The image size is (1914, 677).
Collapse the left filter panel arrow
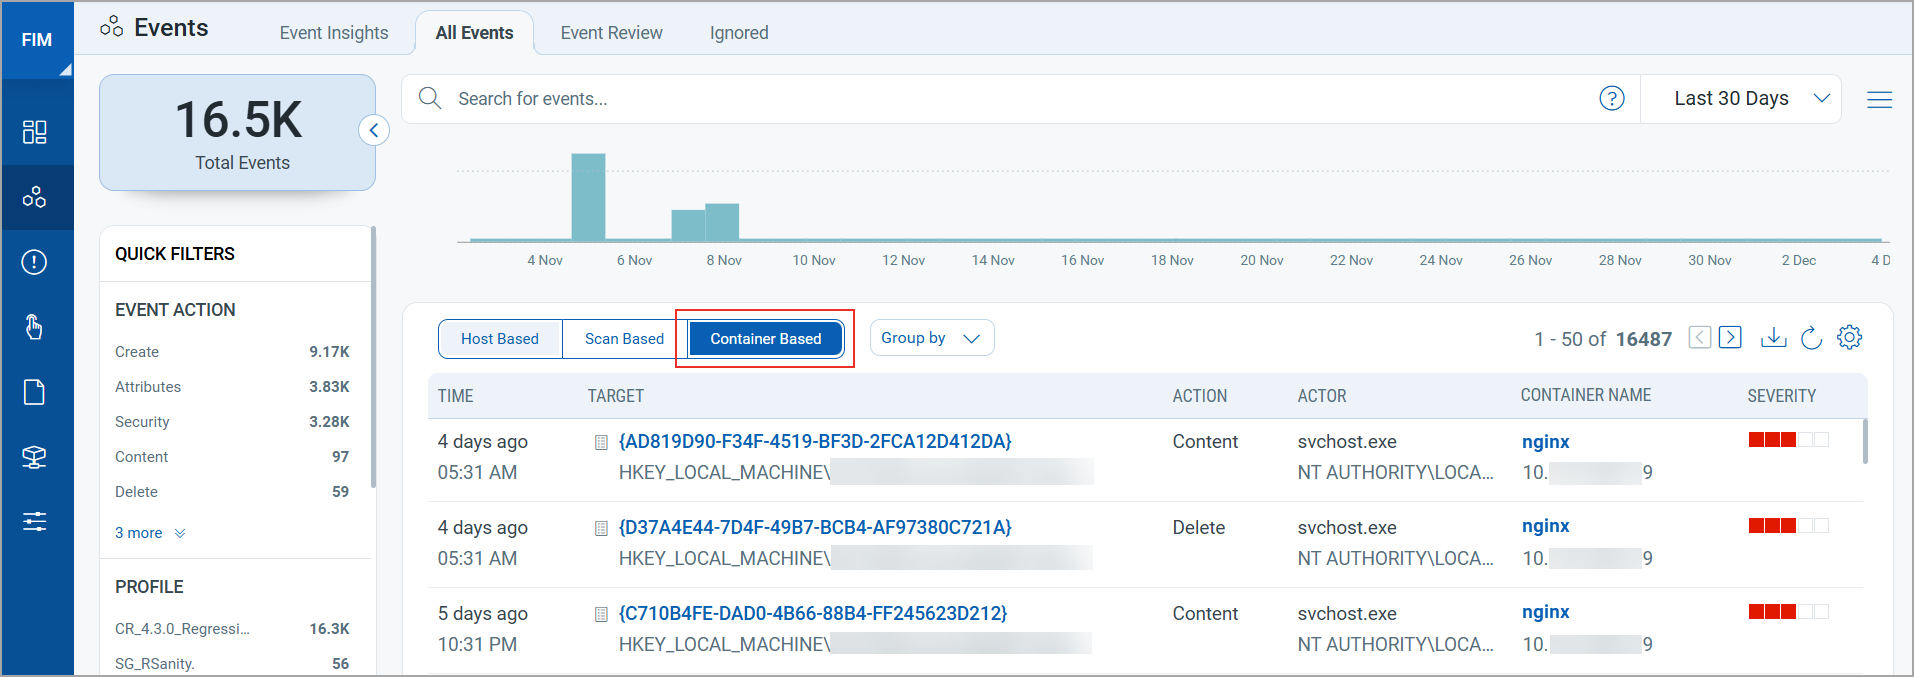pos(374,130)
